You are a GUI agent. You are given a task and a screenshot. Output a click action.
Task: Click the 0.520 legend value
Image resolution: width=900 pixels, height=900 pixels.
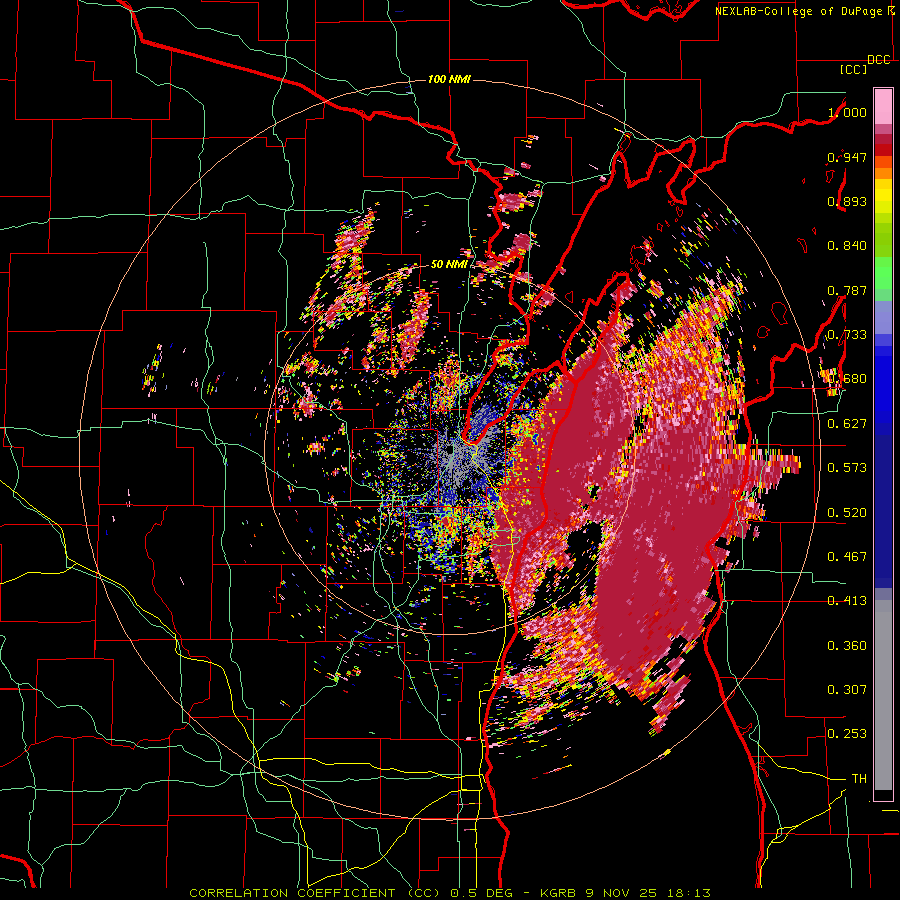pos(847,513)
